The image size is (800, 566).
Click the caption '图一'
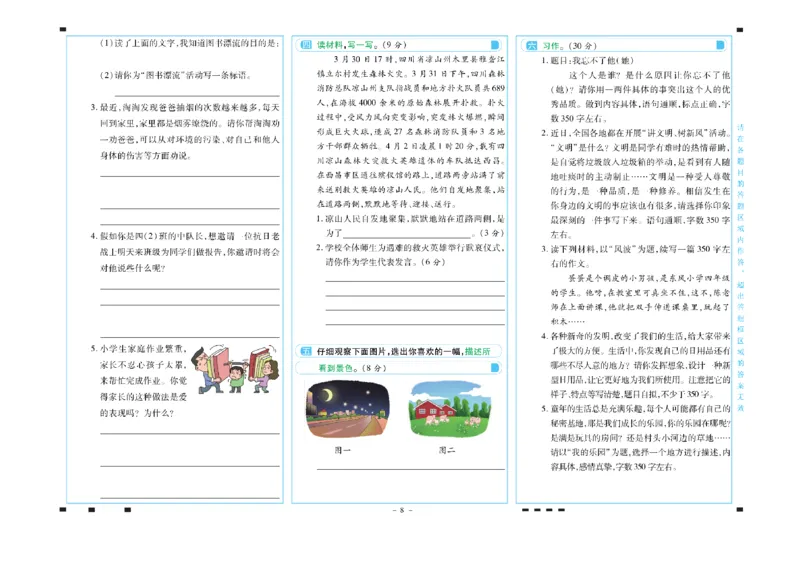coord(342,450)
